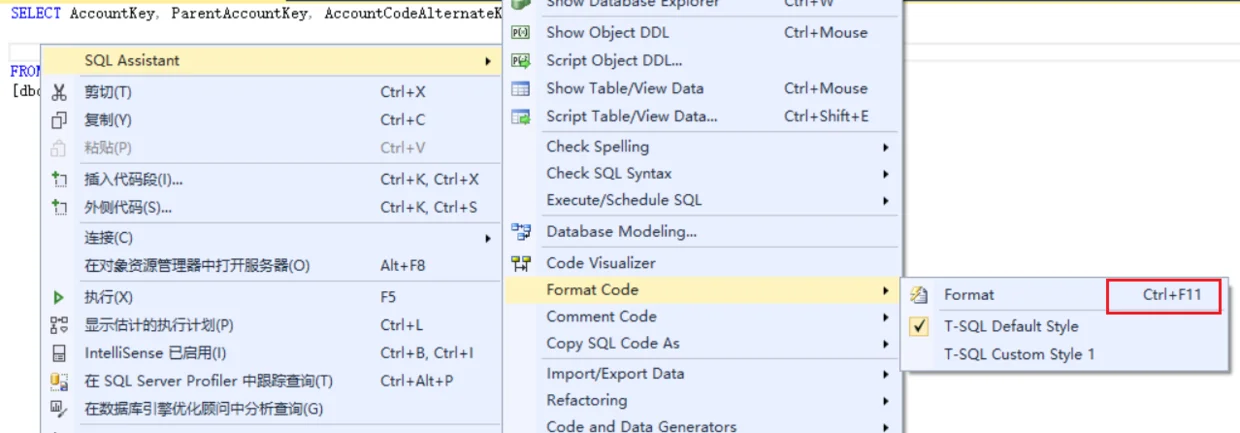Select 显示估计的执行计划(P)
Image resolution: width=1240 pixels, height=433 pixels.
tap(271, 325)
